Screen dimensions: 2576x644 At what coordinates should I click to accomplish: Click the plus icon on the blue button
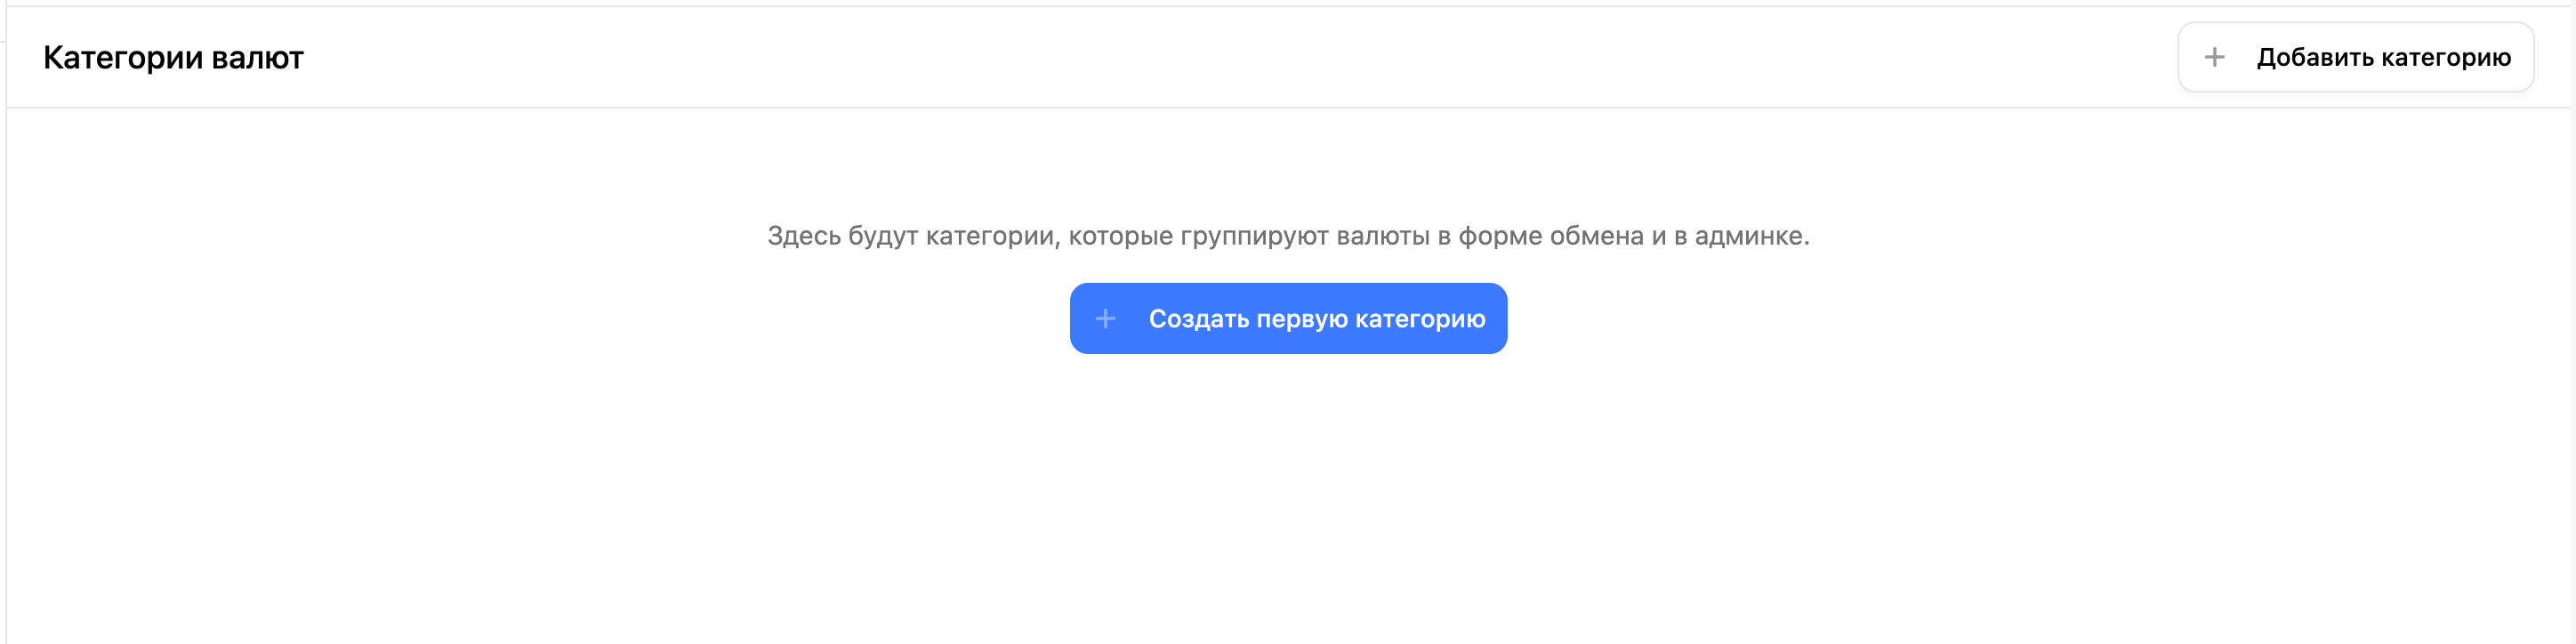coord(1105,319)
